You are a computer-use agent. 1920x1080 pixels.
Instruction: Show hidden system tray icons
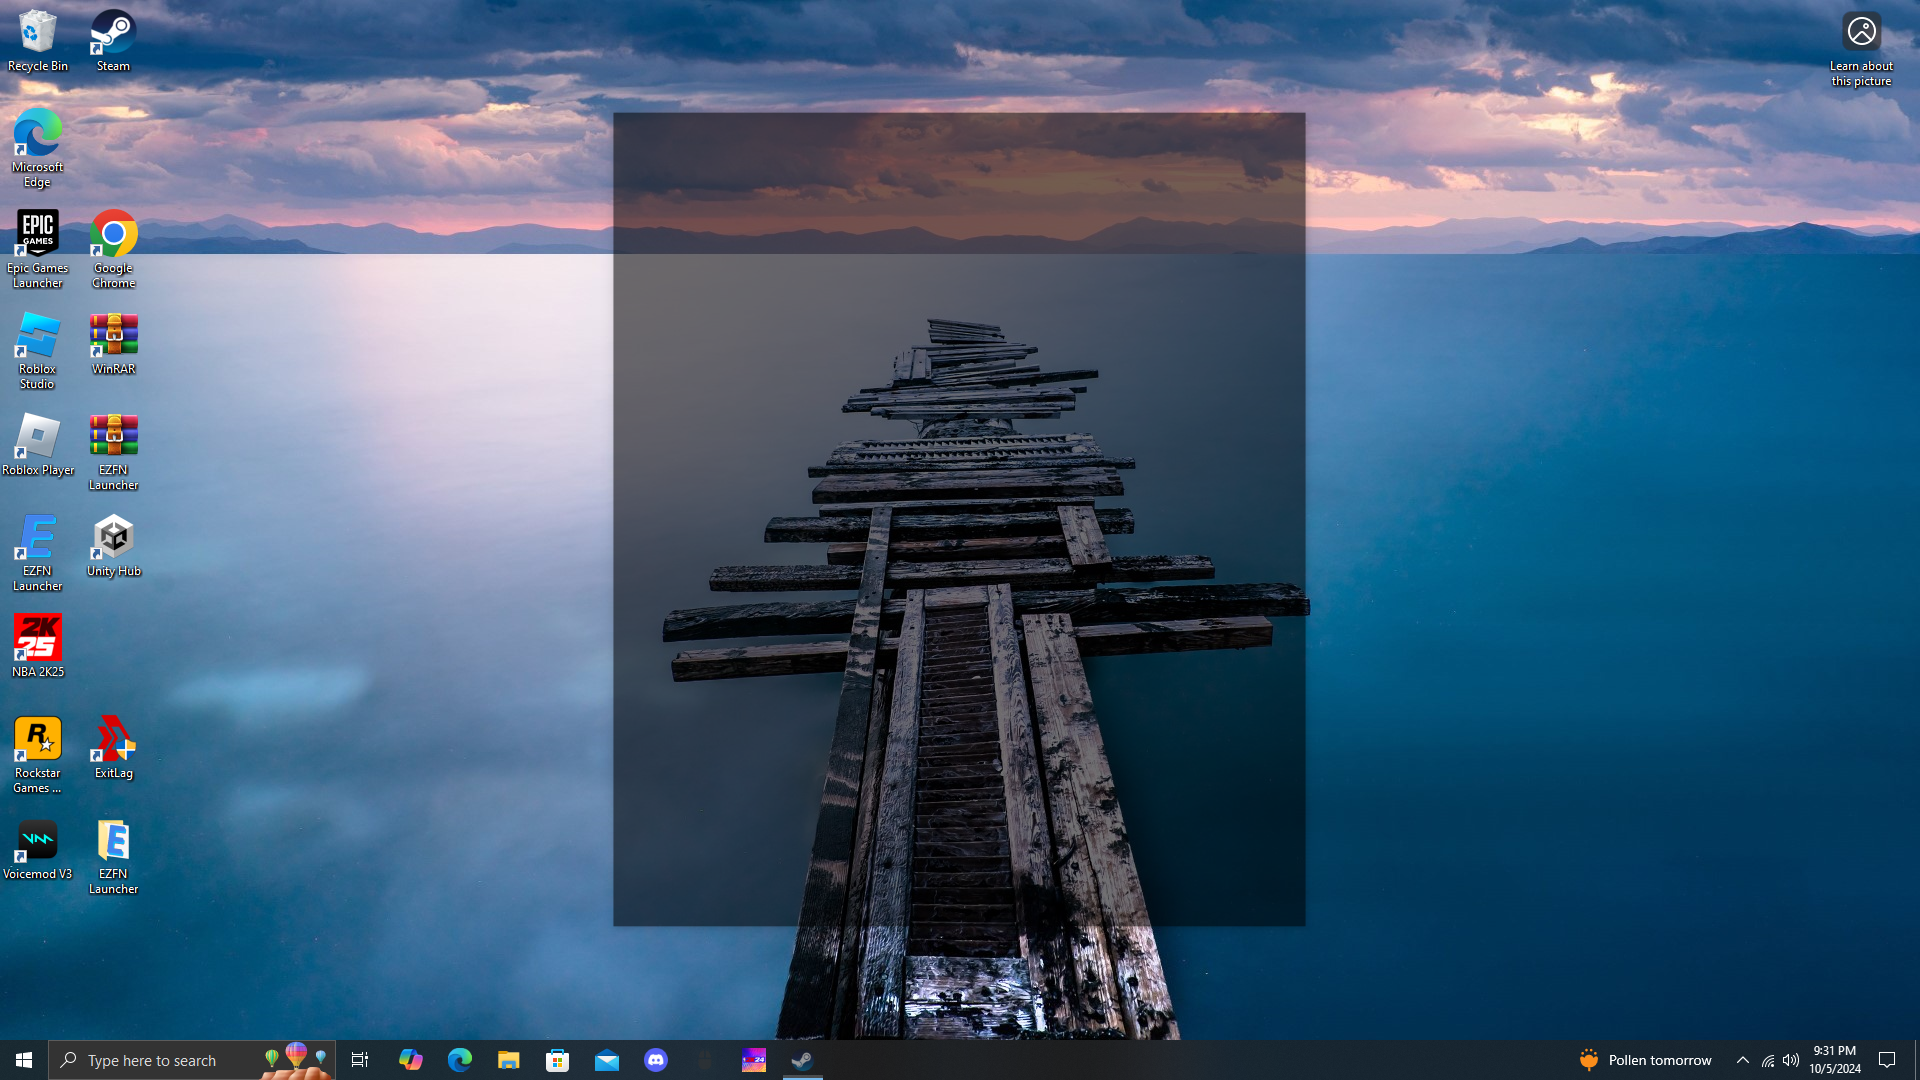pyautogui.click(x=1742, y=1060)
